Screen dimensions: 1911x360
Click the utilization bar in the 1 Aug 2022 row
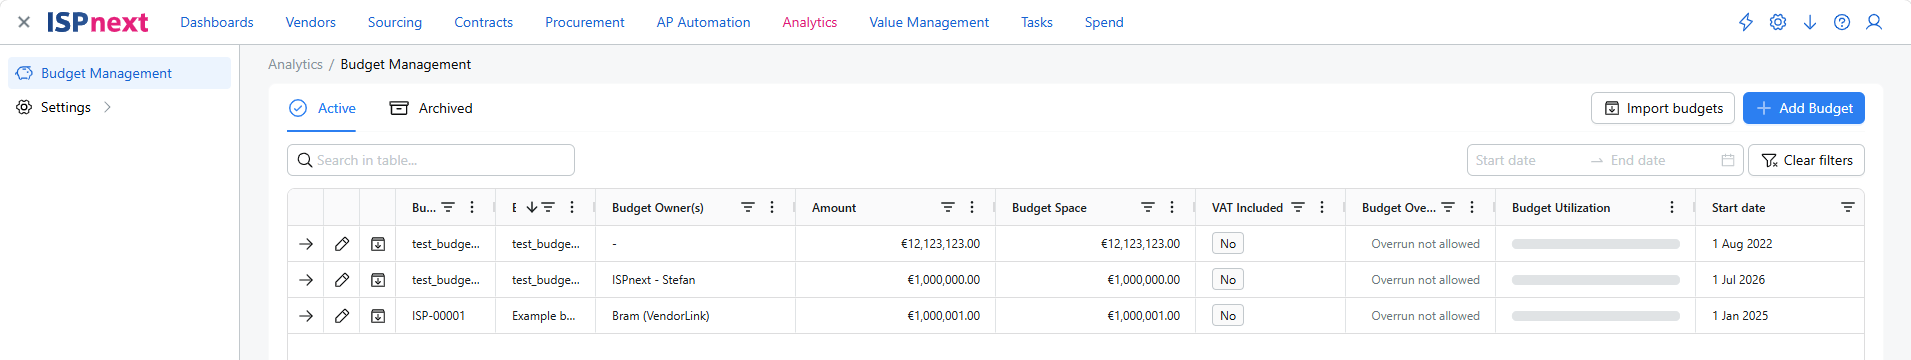coord(1596,244)
